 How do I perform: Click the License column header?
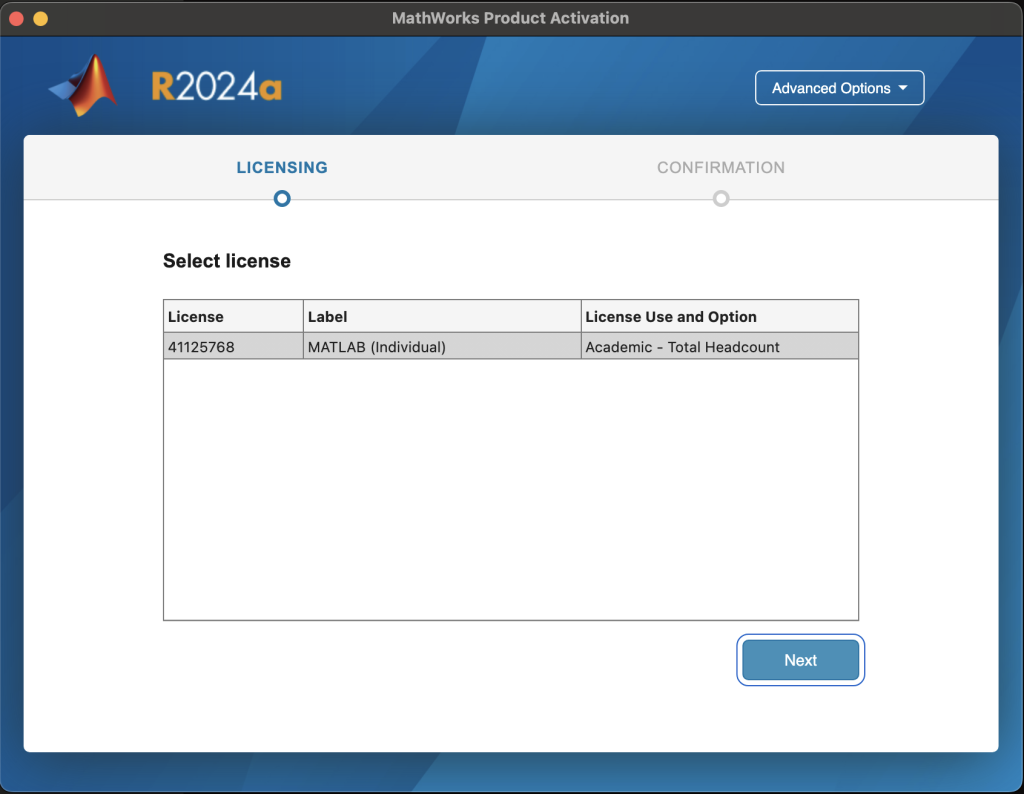click(233, 317)
